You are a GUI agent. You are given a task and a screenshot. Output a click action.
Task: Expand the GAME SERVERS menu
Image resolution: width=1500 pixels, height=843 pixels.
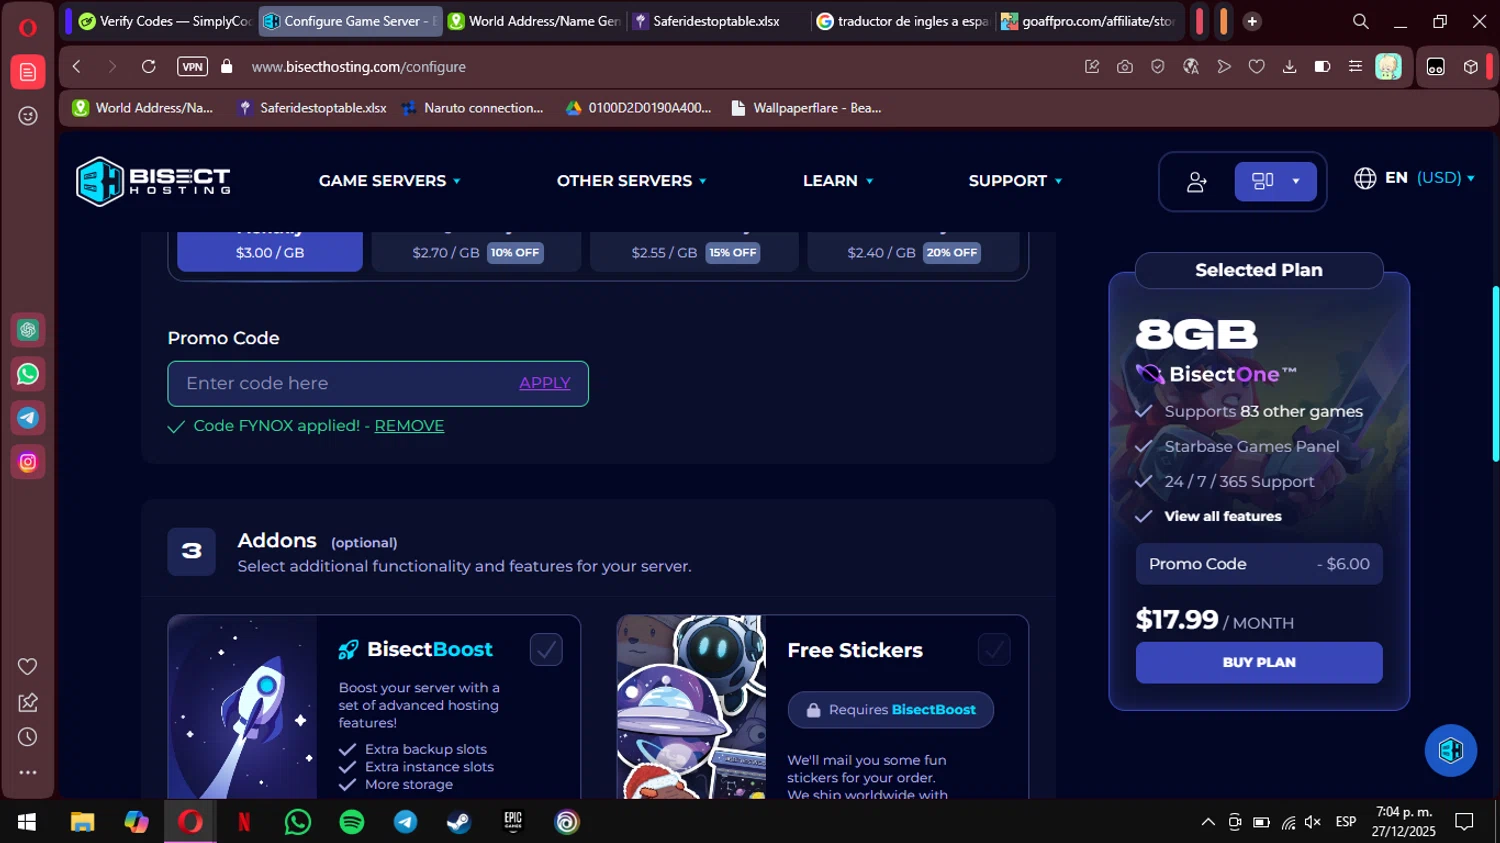[x=390, y=181]
